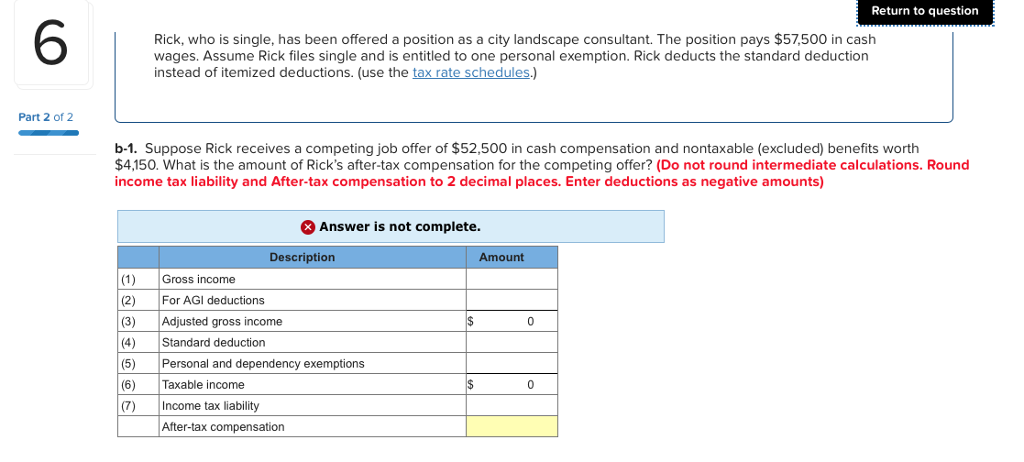Click the Amount column header

point(501,257)
